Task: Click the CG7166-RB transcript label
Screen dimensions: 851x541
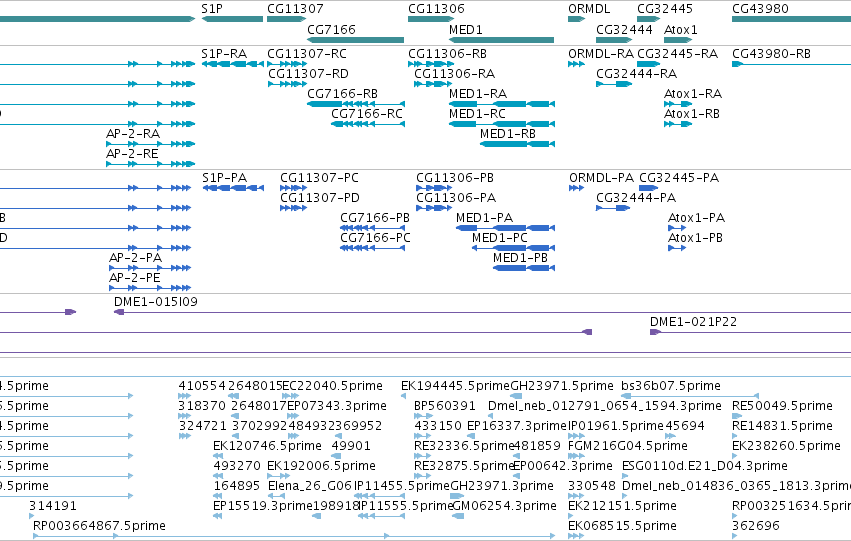Action: (342, 93)
